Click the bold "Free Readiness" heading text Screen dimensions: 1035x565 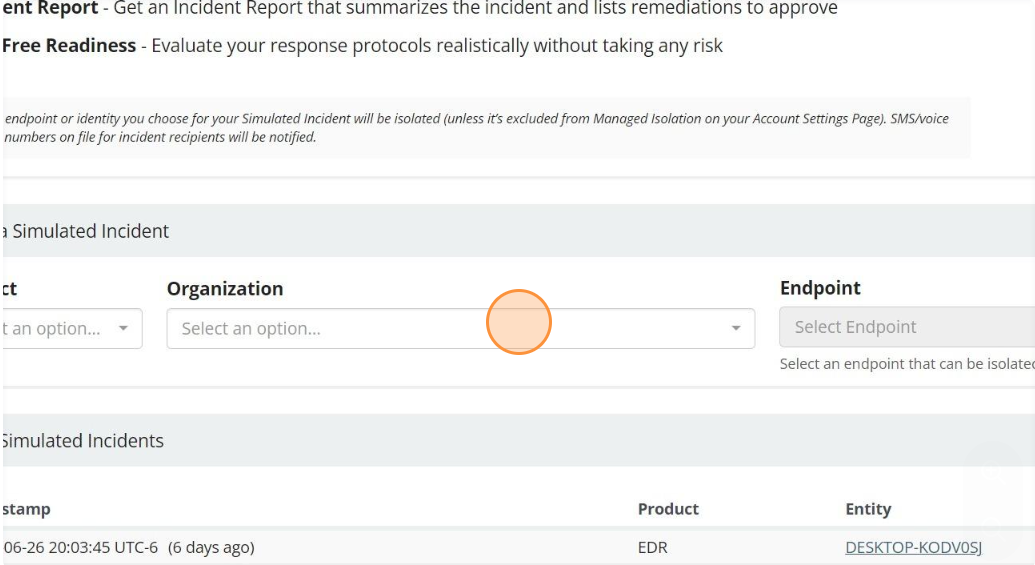[x=69, y=46]
